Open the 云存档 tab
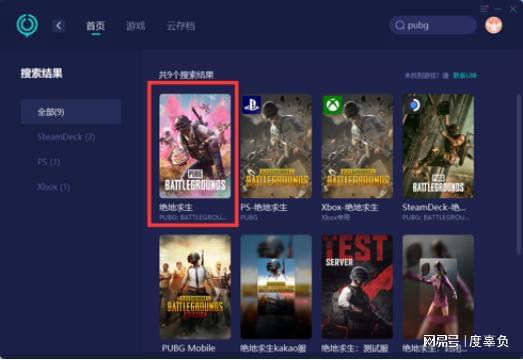Screen dimensions: 523x360 tap(181, 26)
